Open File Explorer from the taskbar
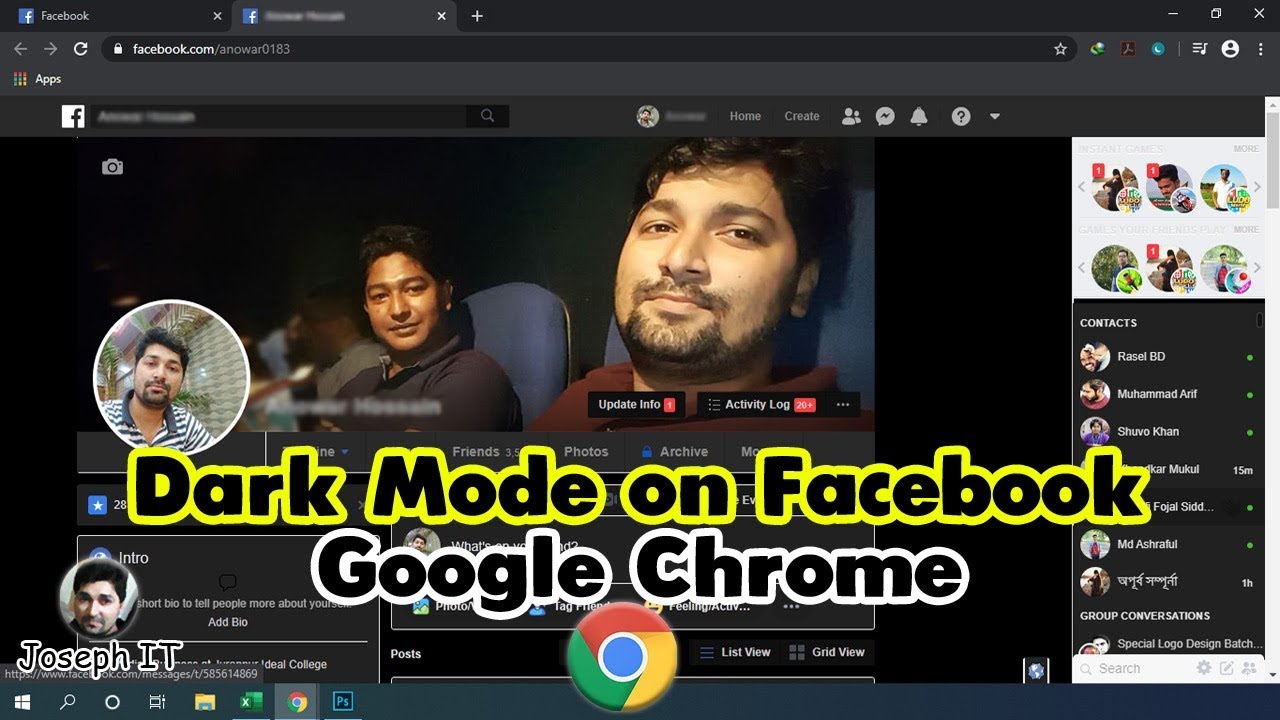Image resolution: width=1280 pixels, height=720 pixels. (x=204, y=702)
